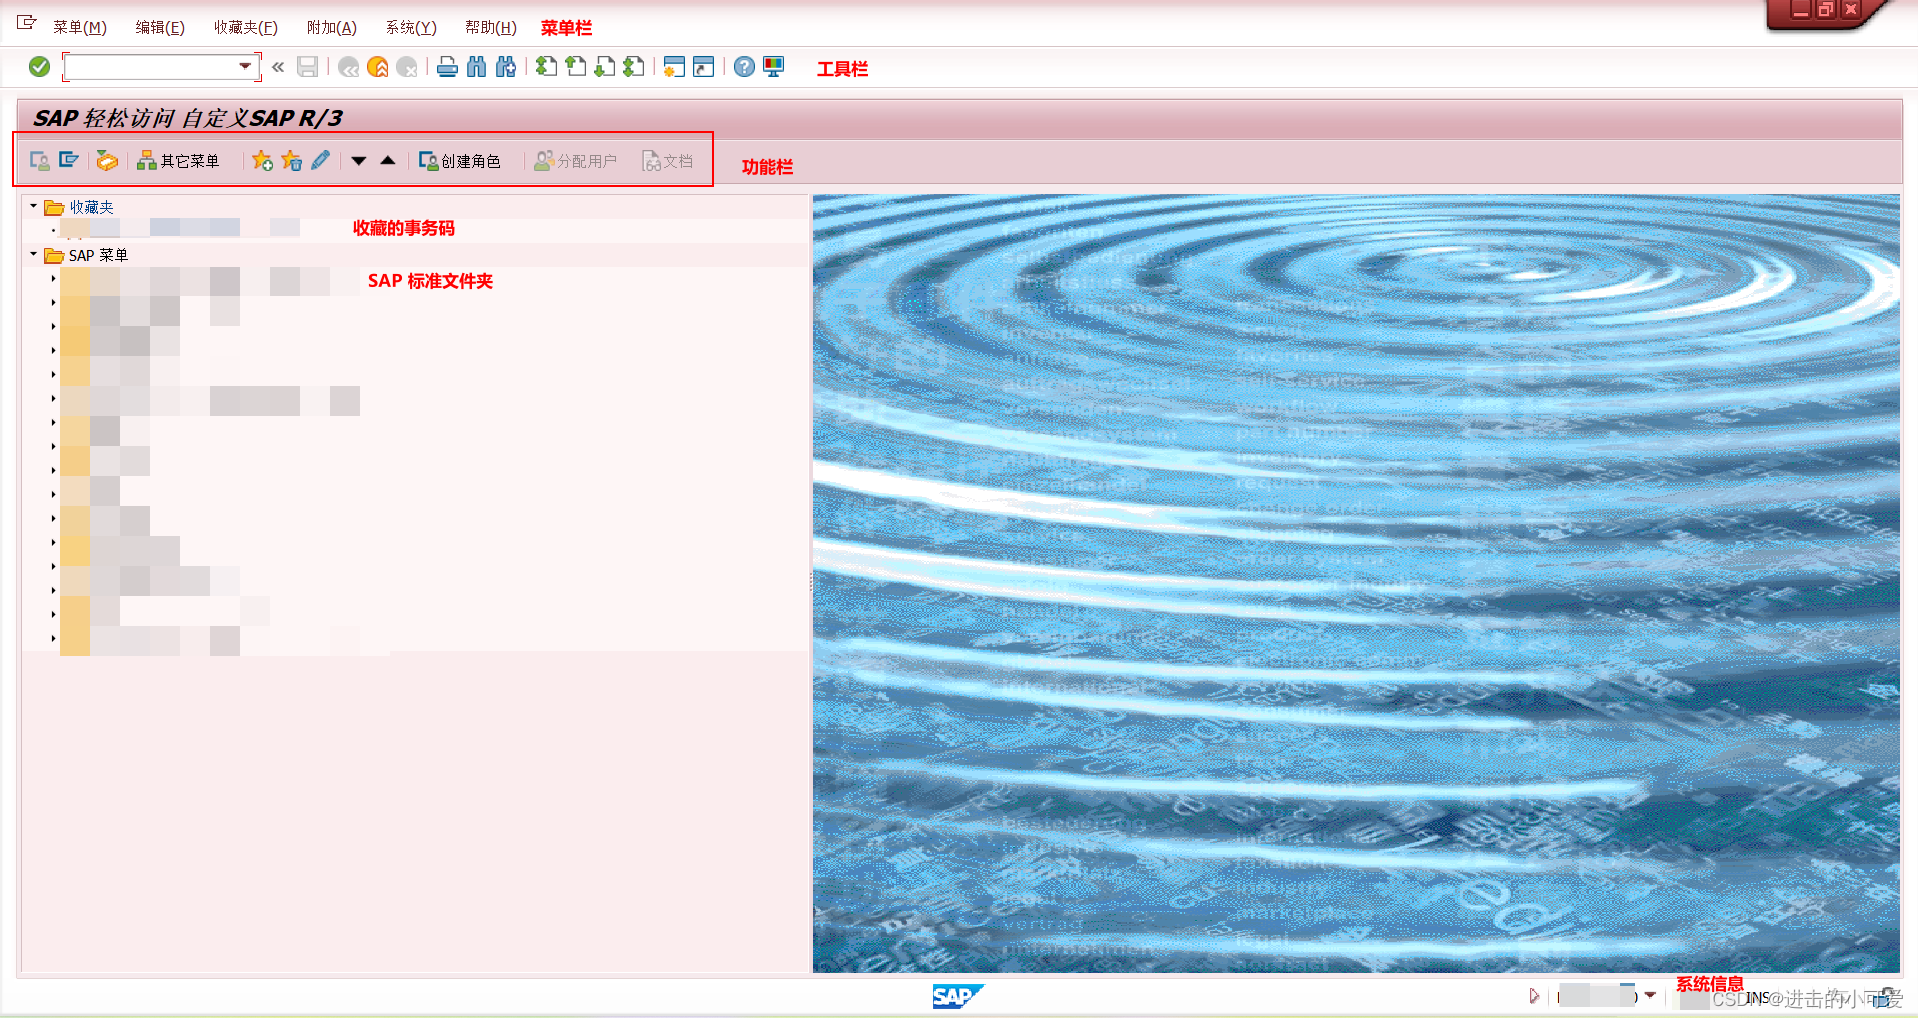
Task: Click the Cancel icon with an x
Action: click(x=407, y=67)
